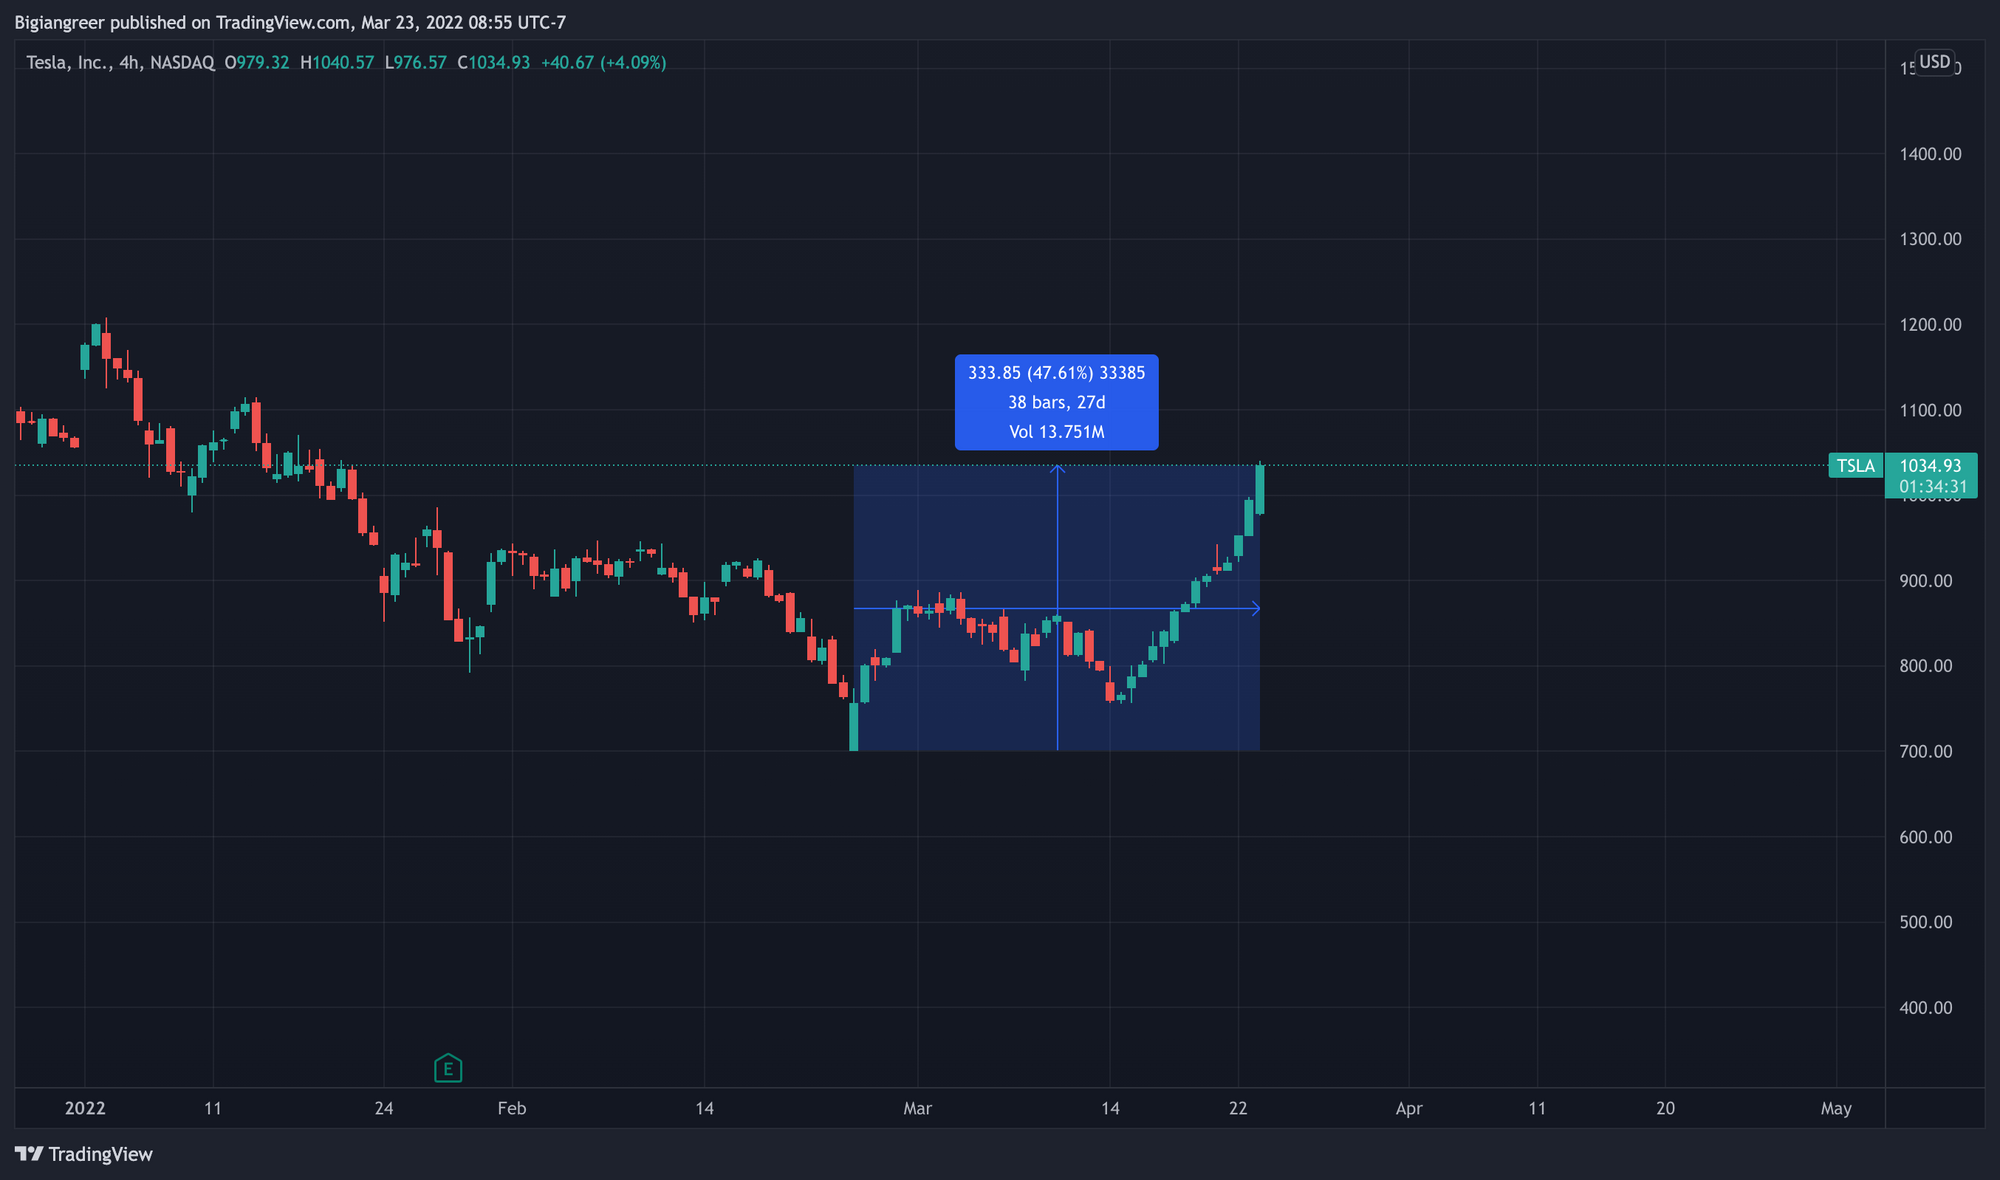Click the 1034.93 current price label

(1930, 466)
